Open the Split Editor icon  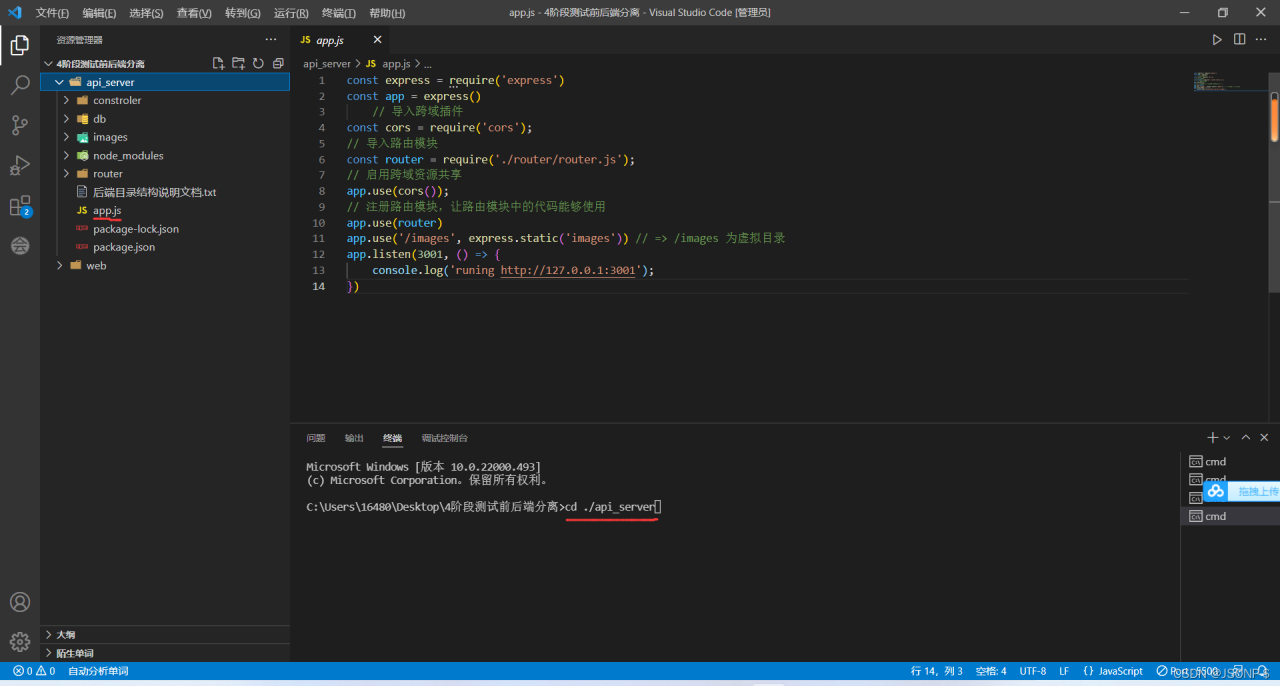[x=1240, y=39]
